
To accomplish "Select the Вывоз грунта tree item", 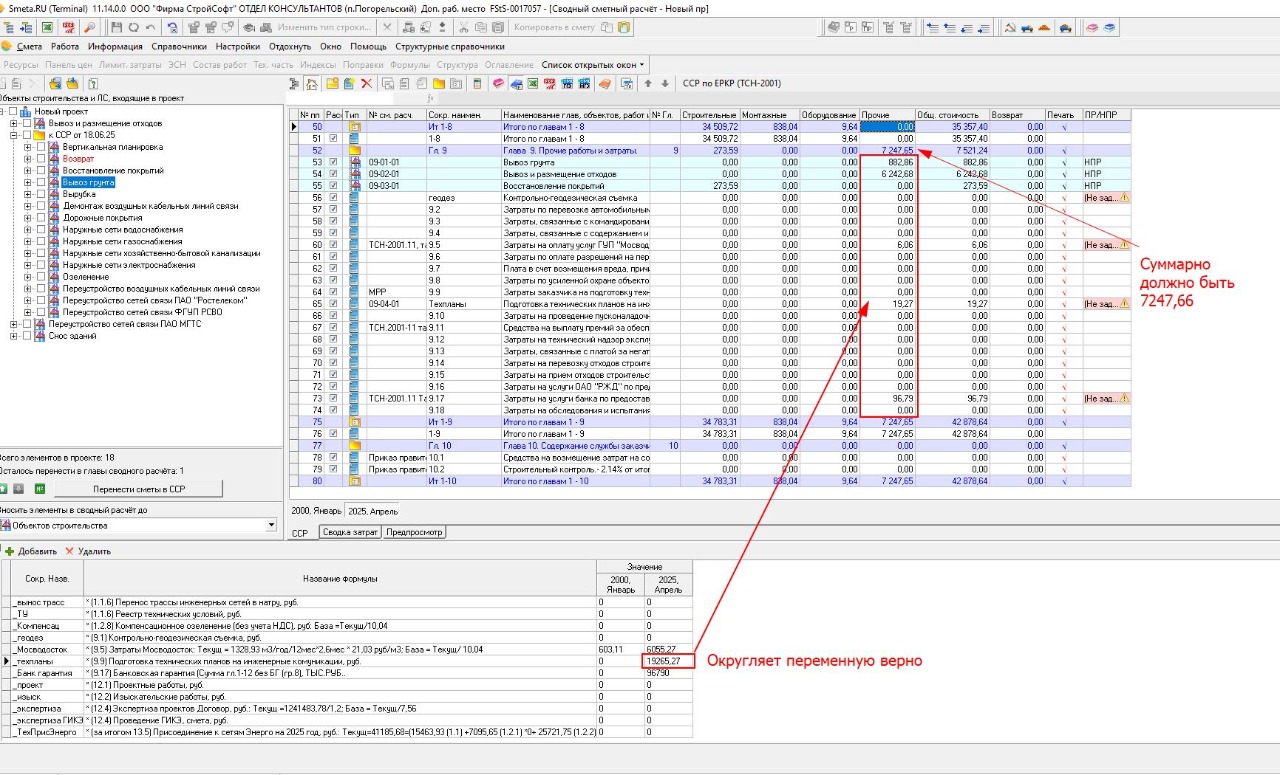I will [88, 183].
